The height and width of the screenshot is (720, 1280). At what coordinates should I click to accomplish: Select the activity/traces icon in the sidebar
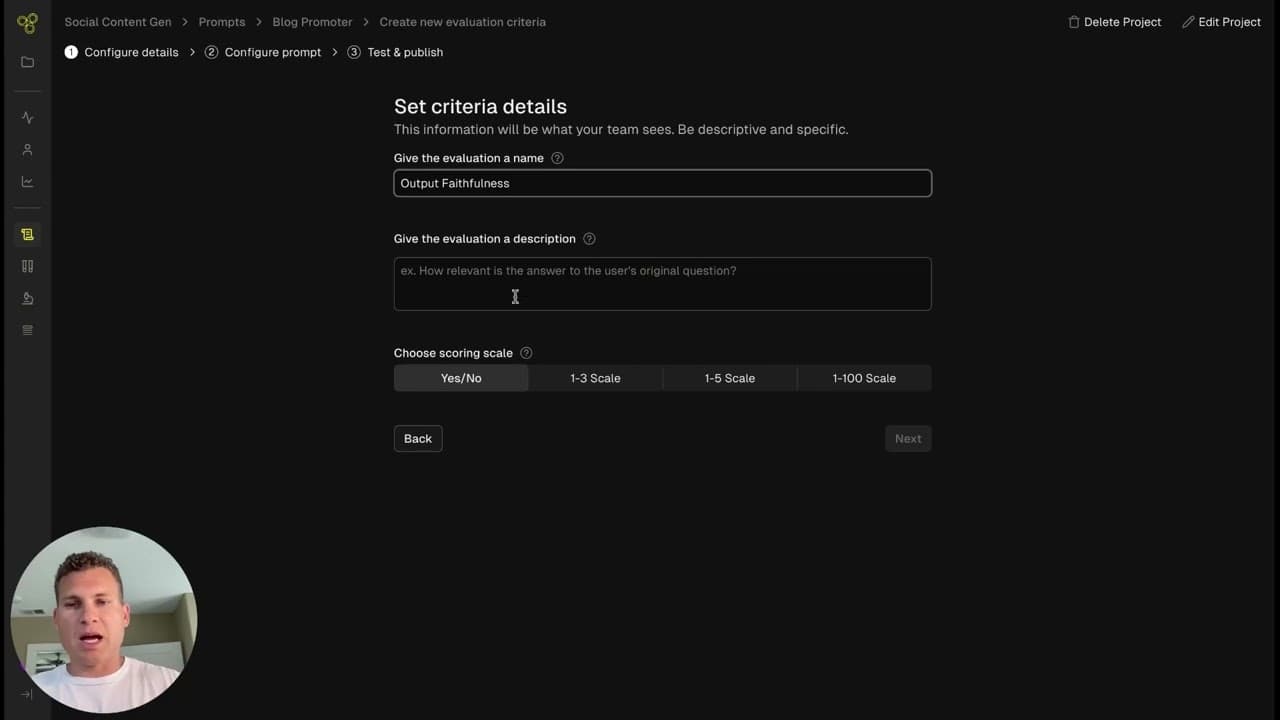pos(27,117)
